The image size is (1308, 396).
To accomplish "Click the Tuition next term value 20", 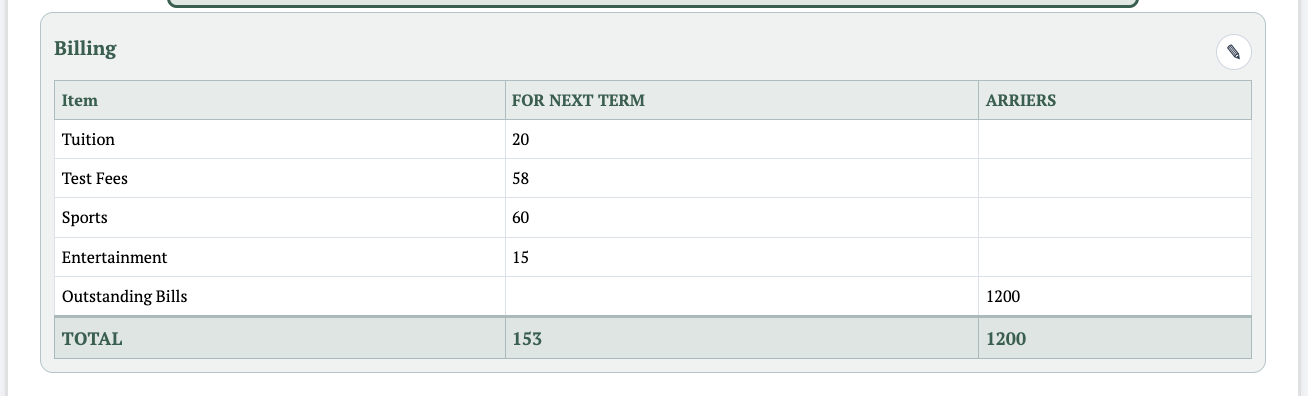I will (x=520, y=139).
